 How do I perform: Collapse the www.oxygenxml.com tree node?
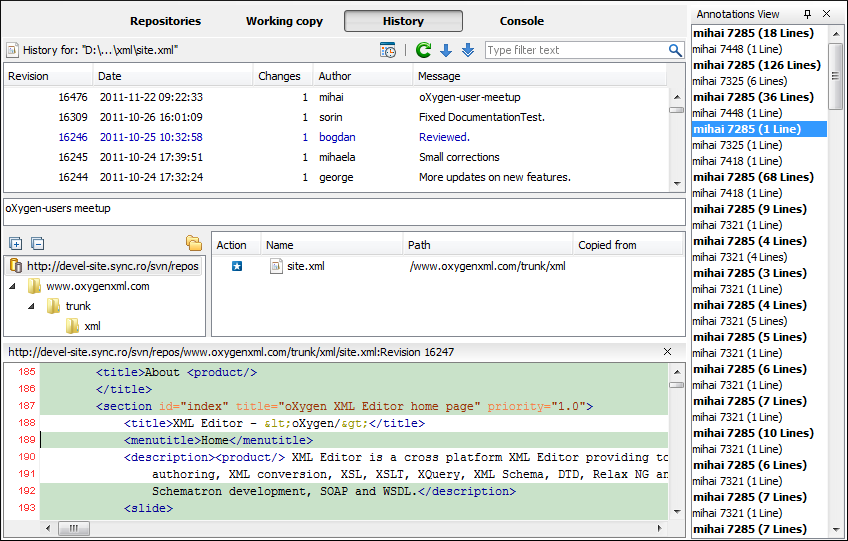coord(14,286)
